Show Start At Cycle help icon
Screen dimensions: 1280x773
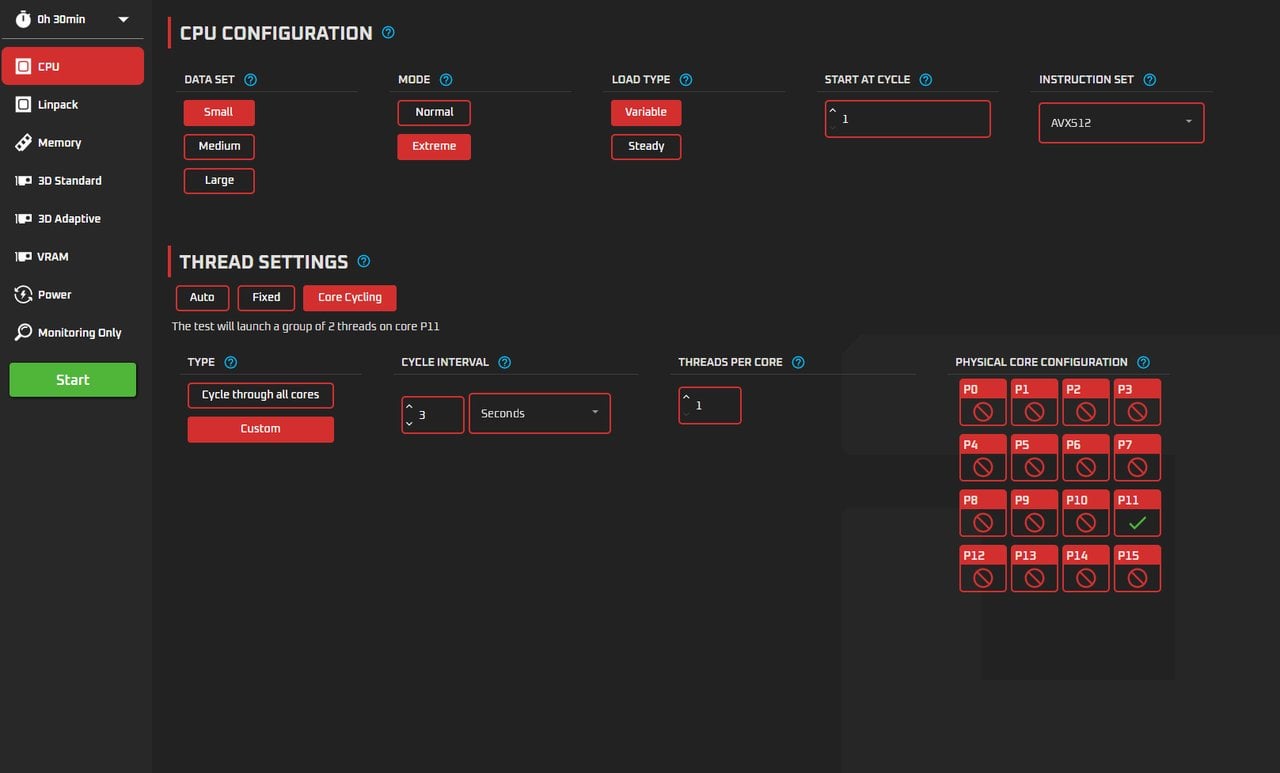(925, 80)
